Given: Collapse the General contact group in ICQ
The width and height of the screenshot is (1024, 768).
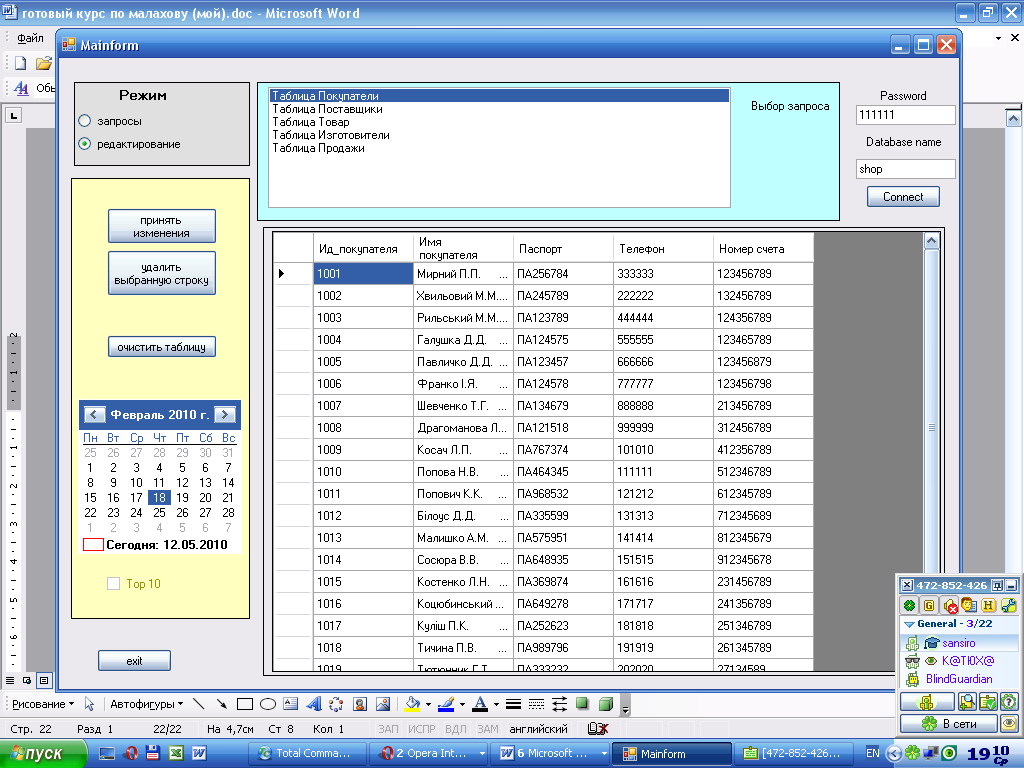Looking at the screenshot, I should click(908, 624).
